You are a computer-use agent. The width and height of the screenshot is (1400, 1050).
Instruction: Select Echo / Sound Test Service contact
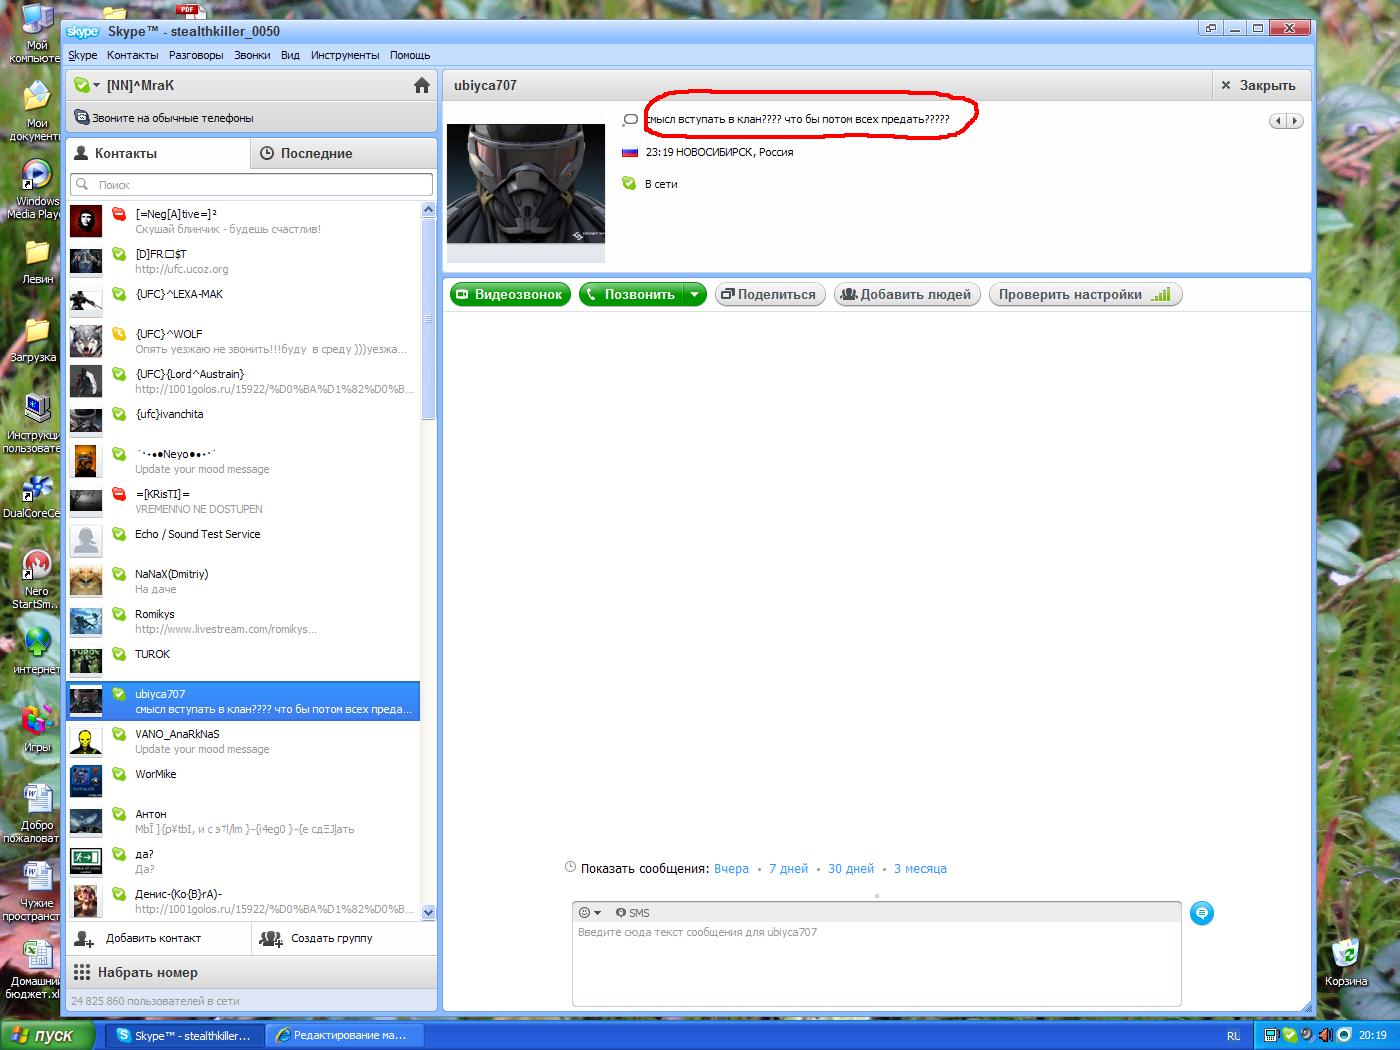click(x=243, y=541)
